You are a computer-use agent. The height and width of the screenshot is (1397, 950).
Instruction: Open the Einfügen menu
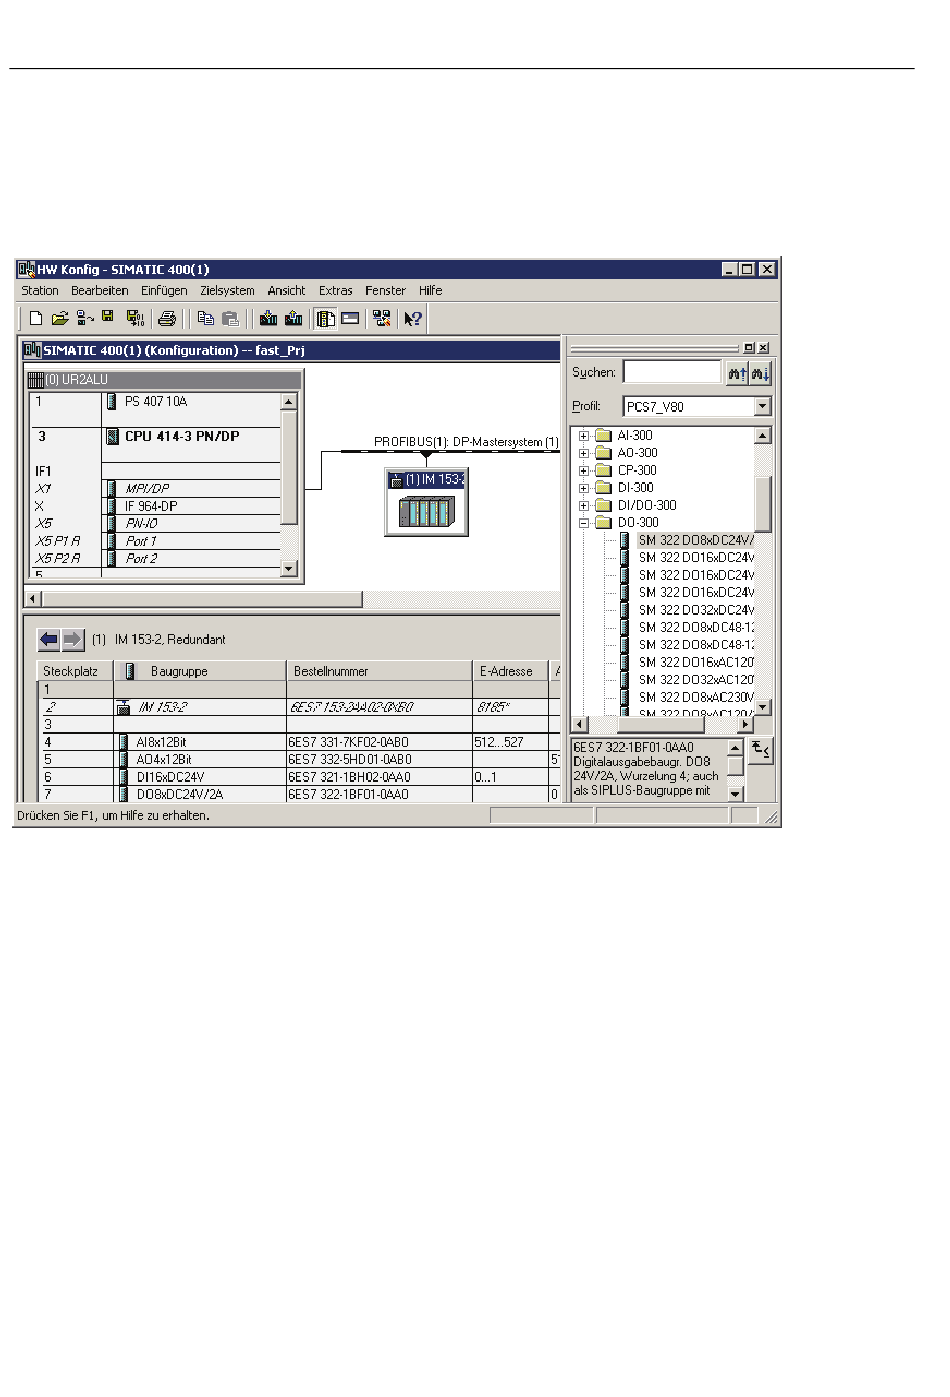pyautogui.click(x=164, y=291)
